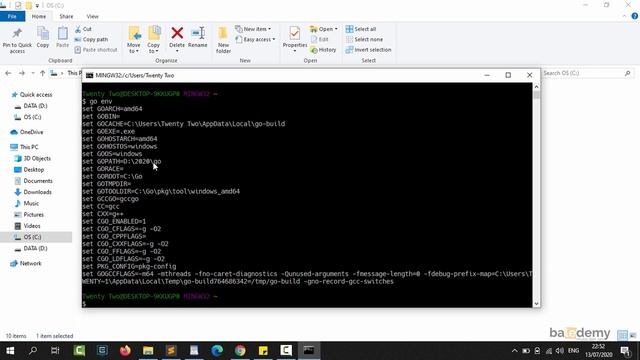640x360 pixels.
Task: Select Quick access in navigation pane
Action: click(32, 95)
